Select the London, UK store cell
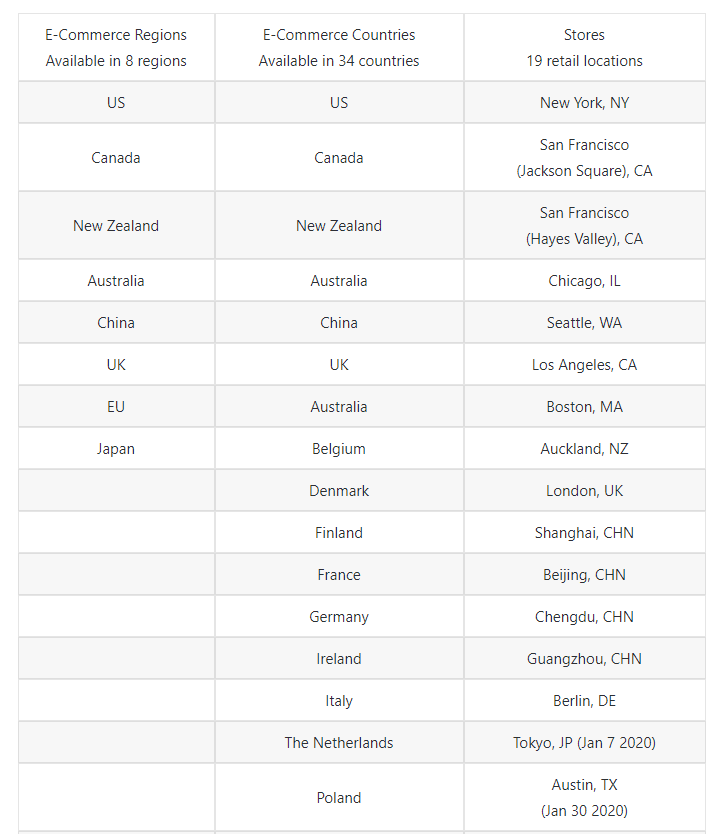This screenshot has height=834, width=723. (584, 491)
